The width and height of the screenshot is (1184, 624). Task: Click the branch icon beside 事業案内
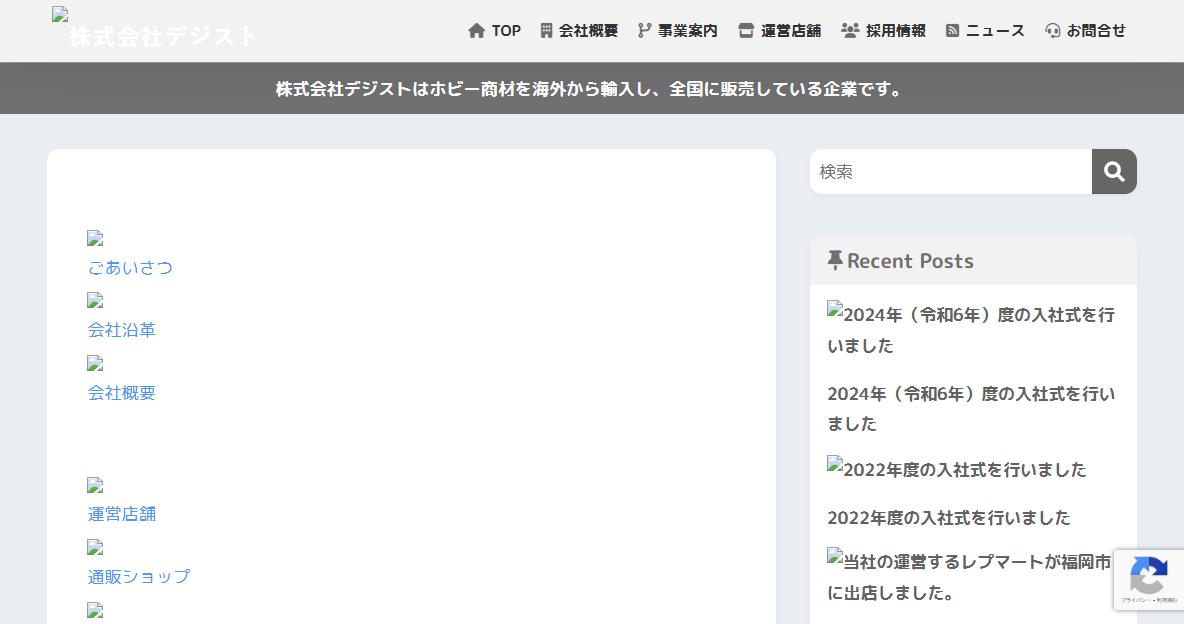[x=643, y=31]
